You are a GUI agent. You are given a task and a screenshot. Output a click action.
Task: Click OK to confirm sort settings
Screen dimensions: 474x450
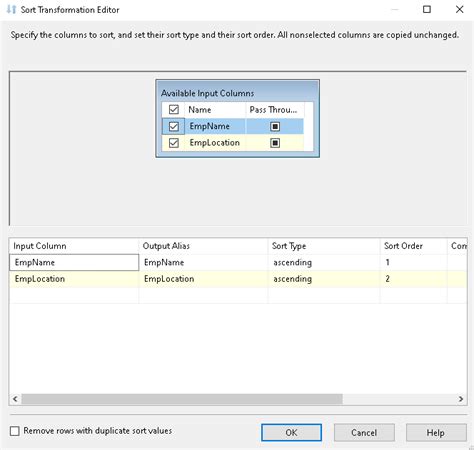[291, 432]
